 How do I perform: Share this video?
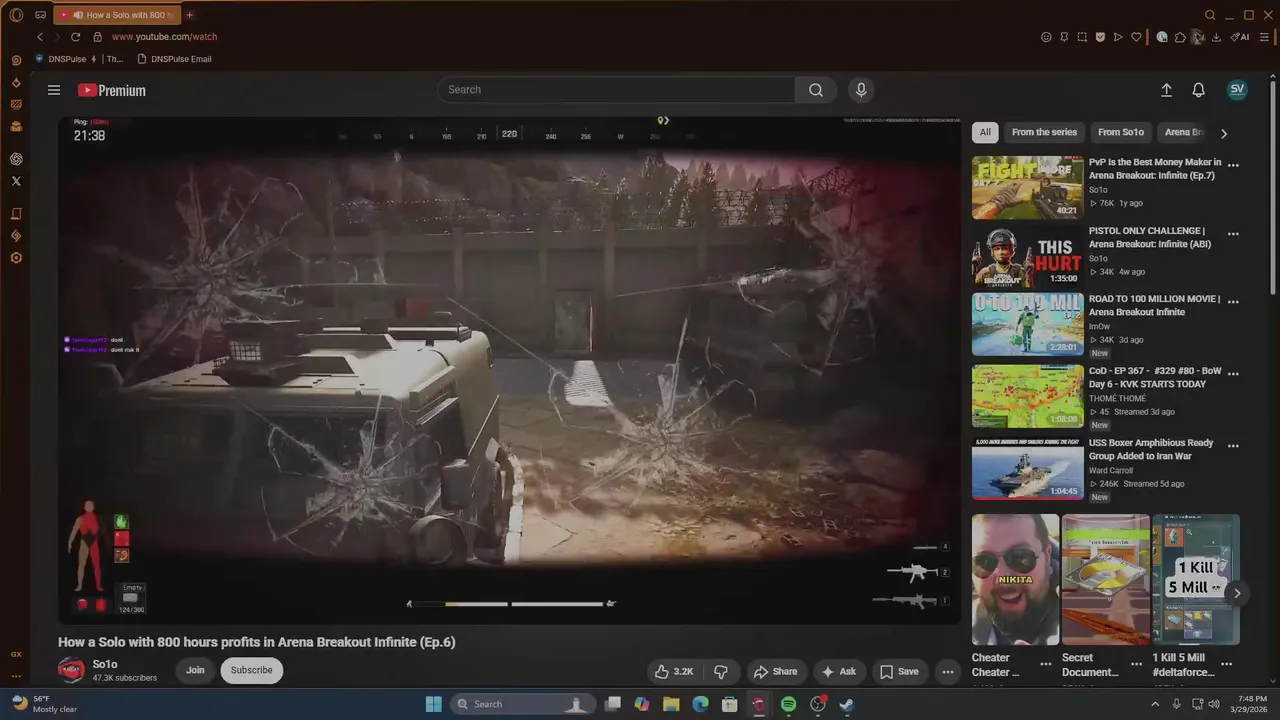tap(775, 672)
